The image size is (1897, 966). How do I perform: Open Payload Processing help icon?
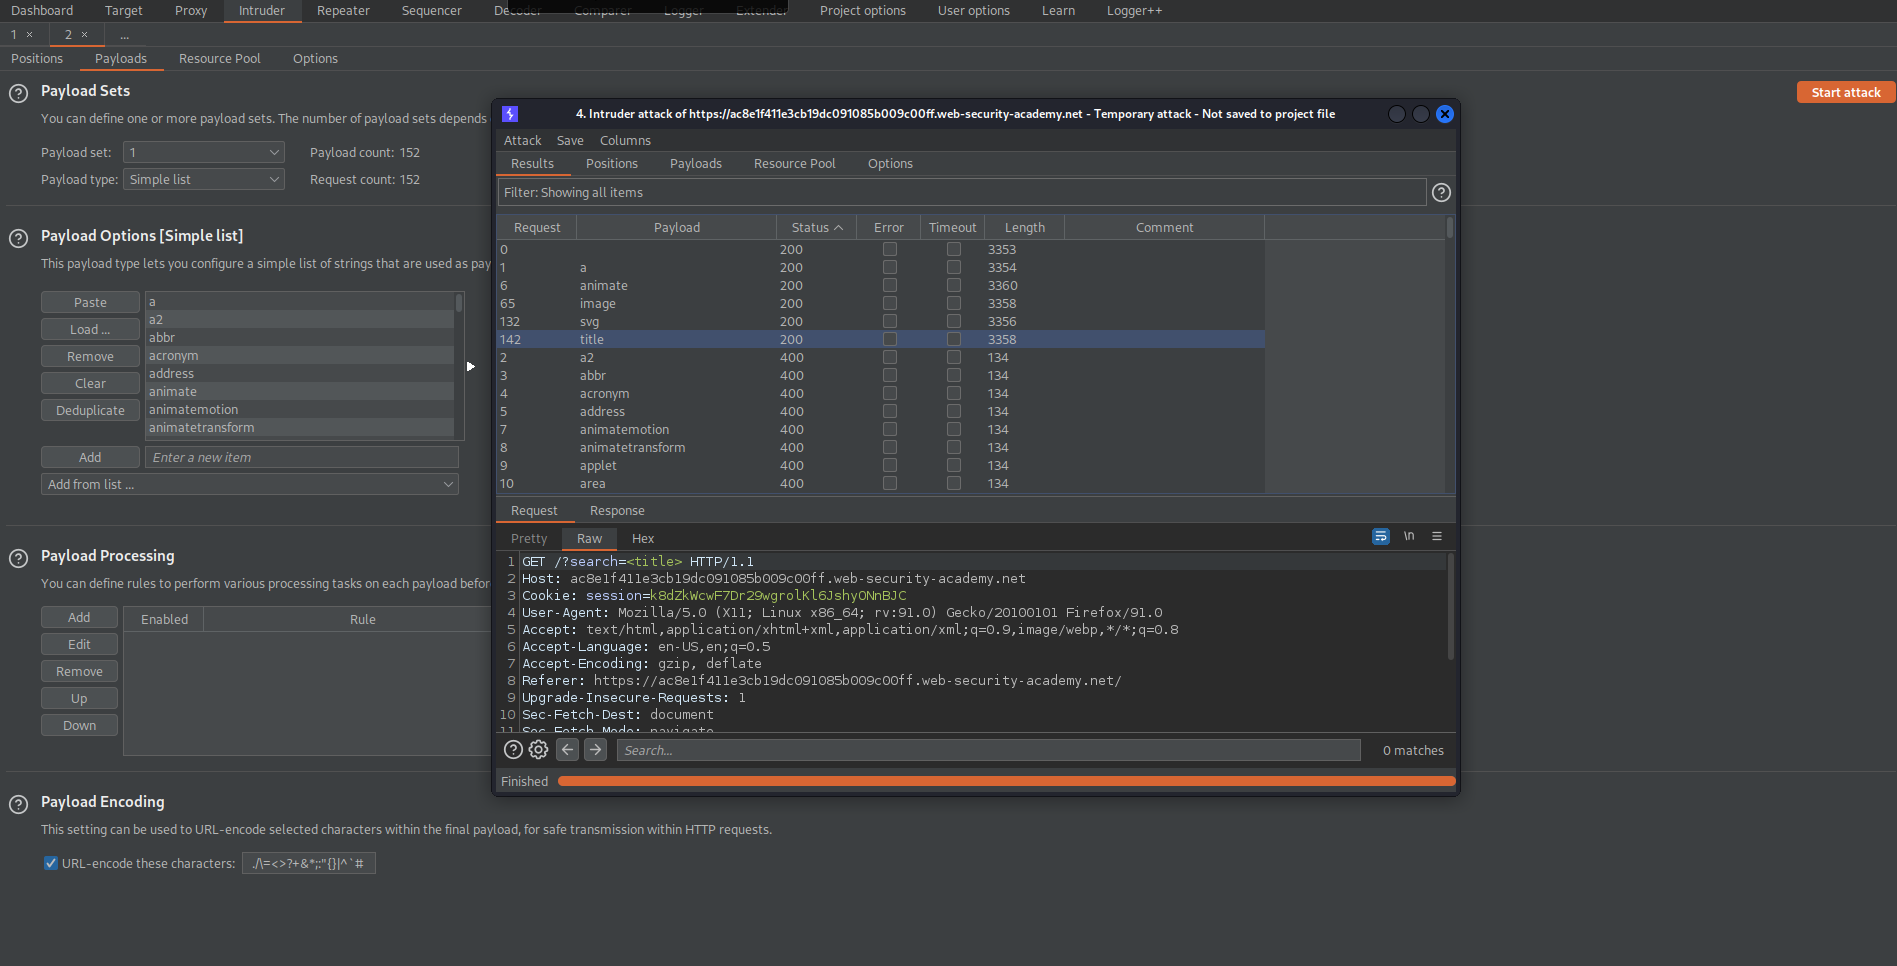18,558
